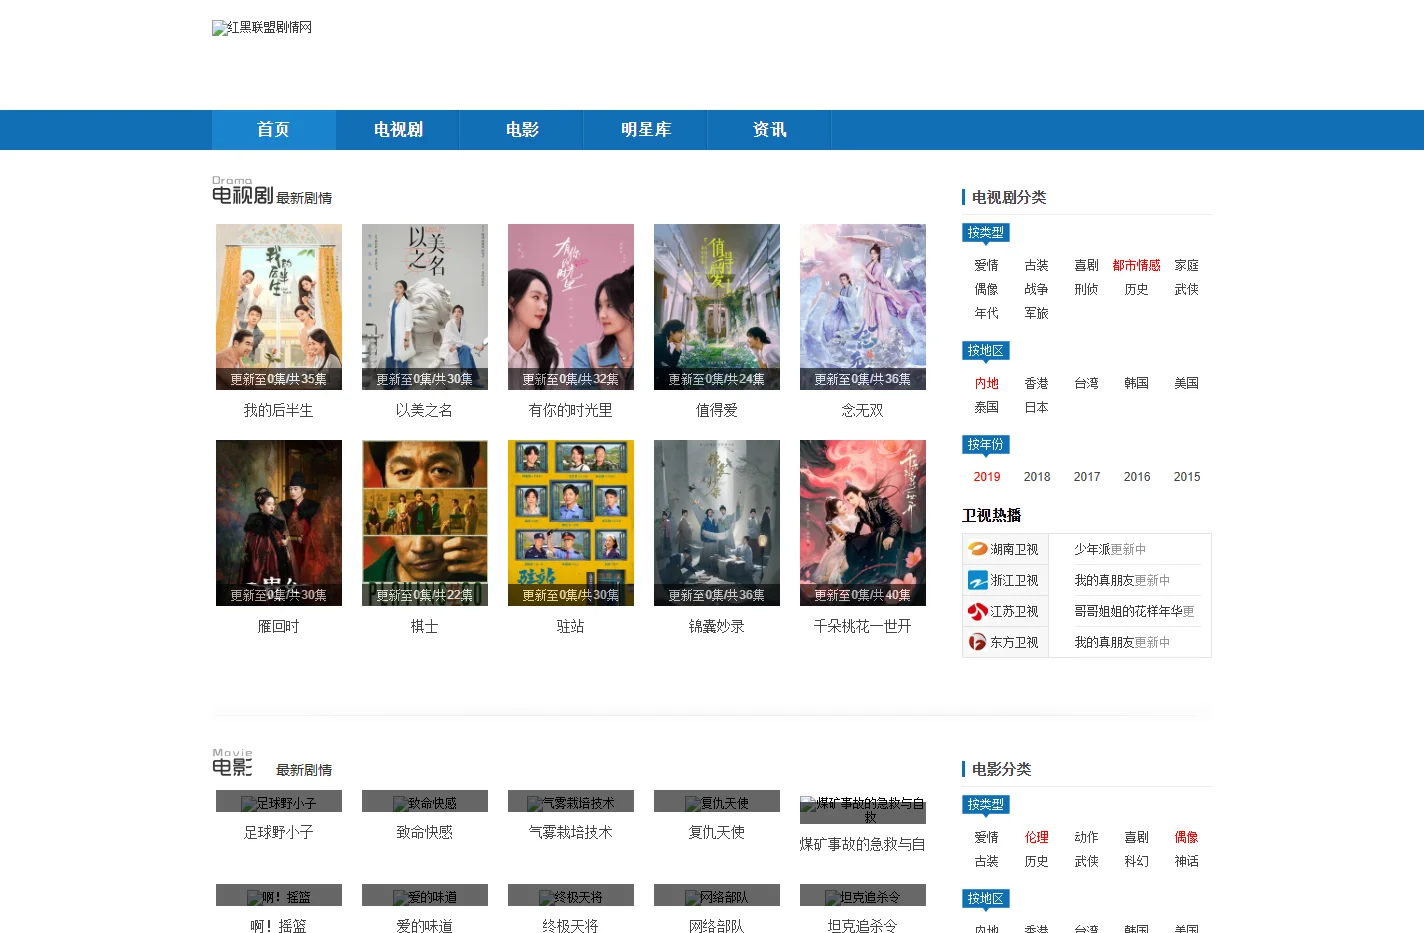Select 日本 region for TV dramas

coord(1037,407)
